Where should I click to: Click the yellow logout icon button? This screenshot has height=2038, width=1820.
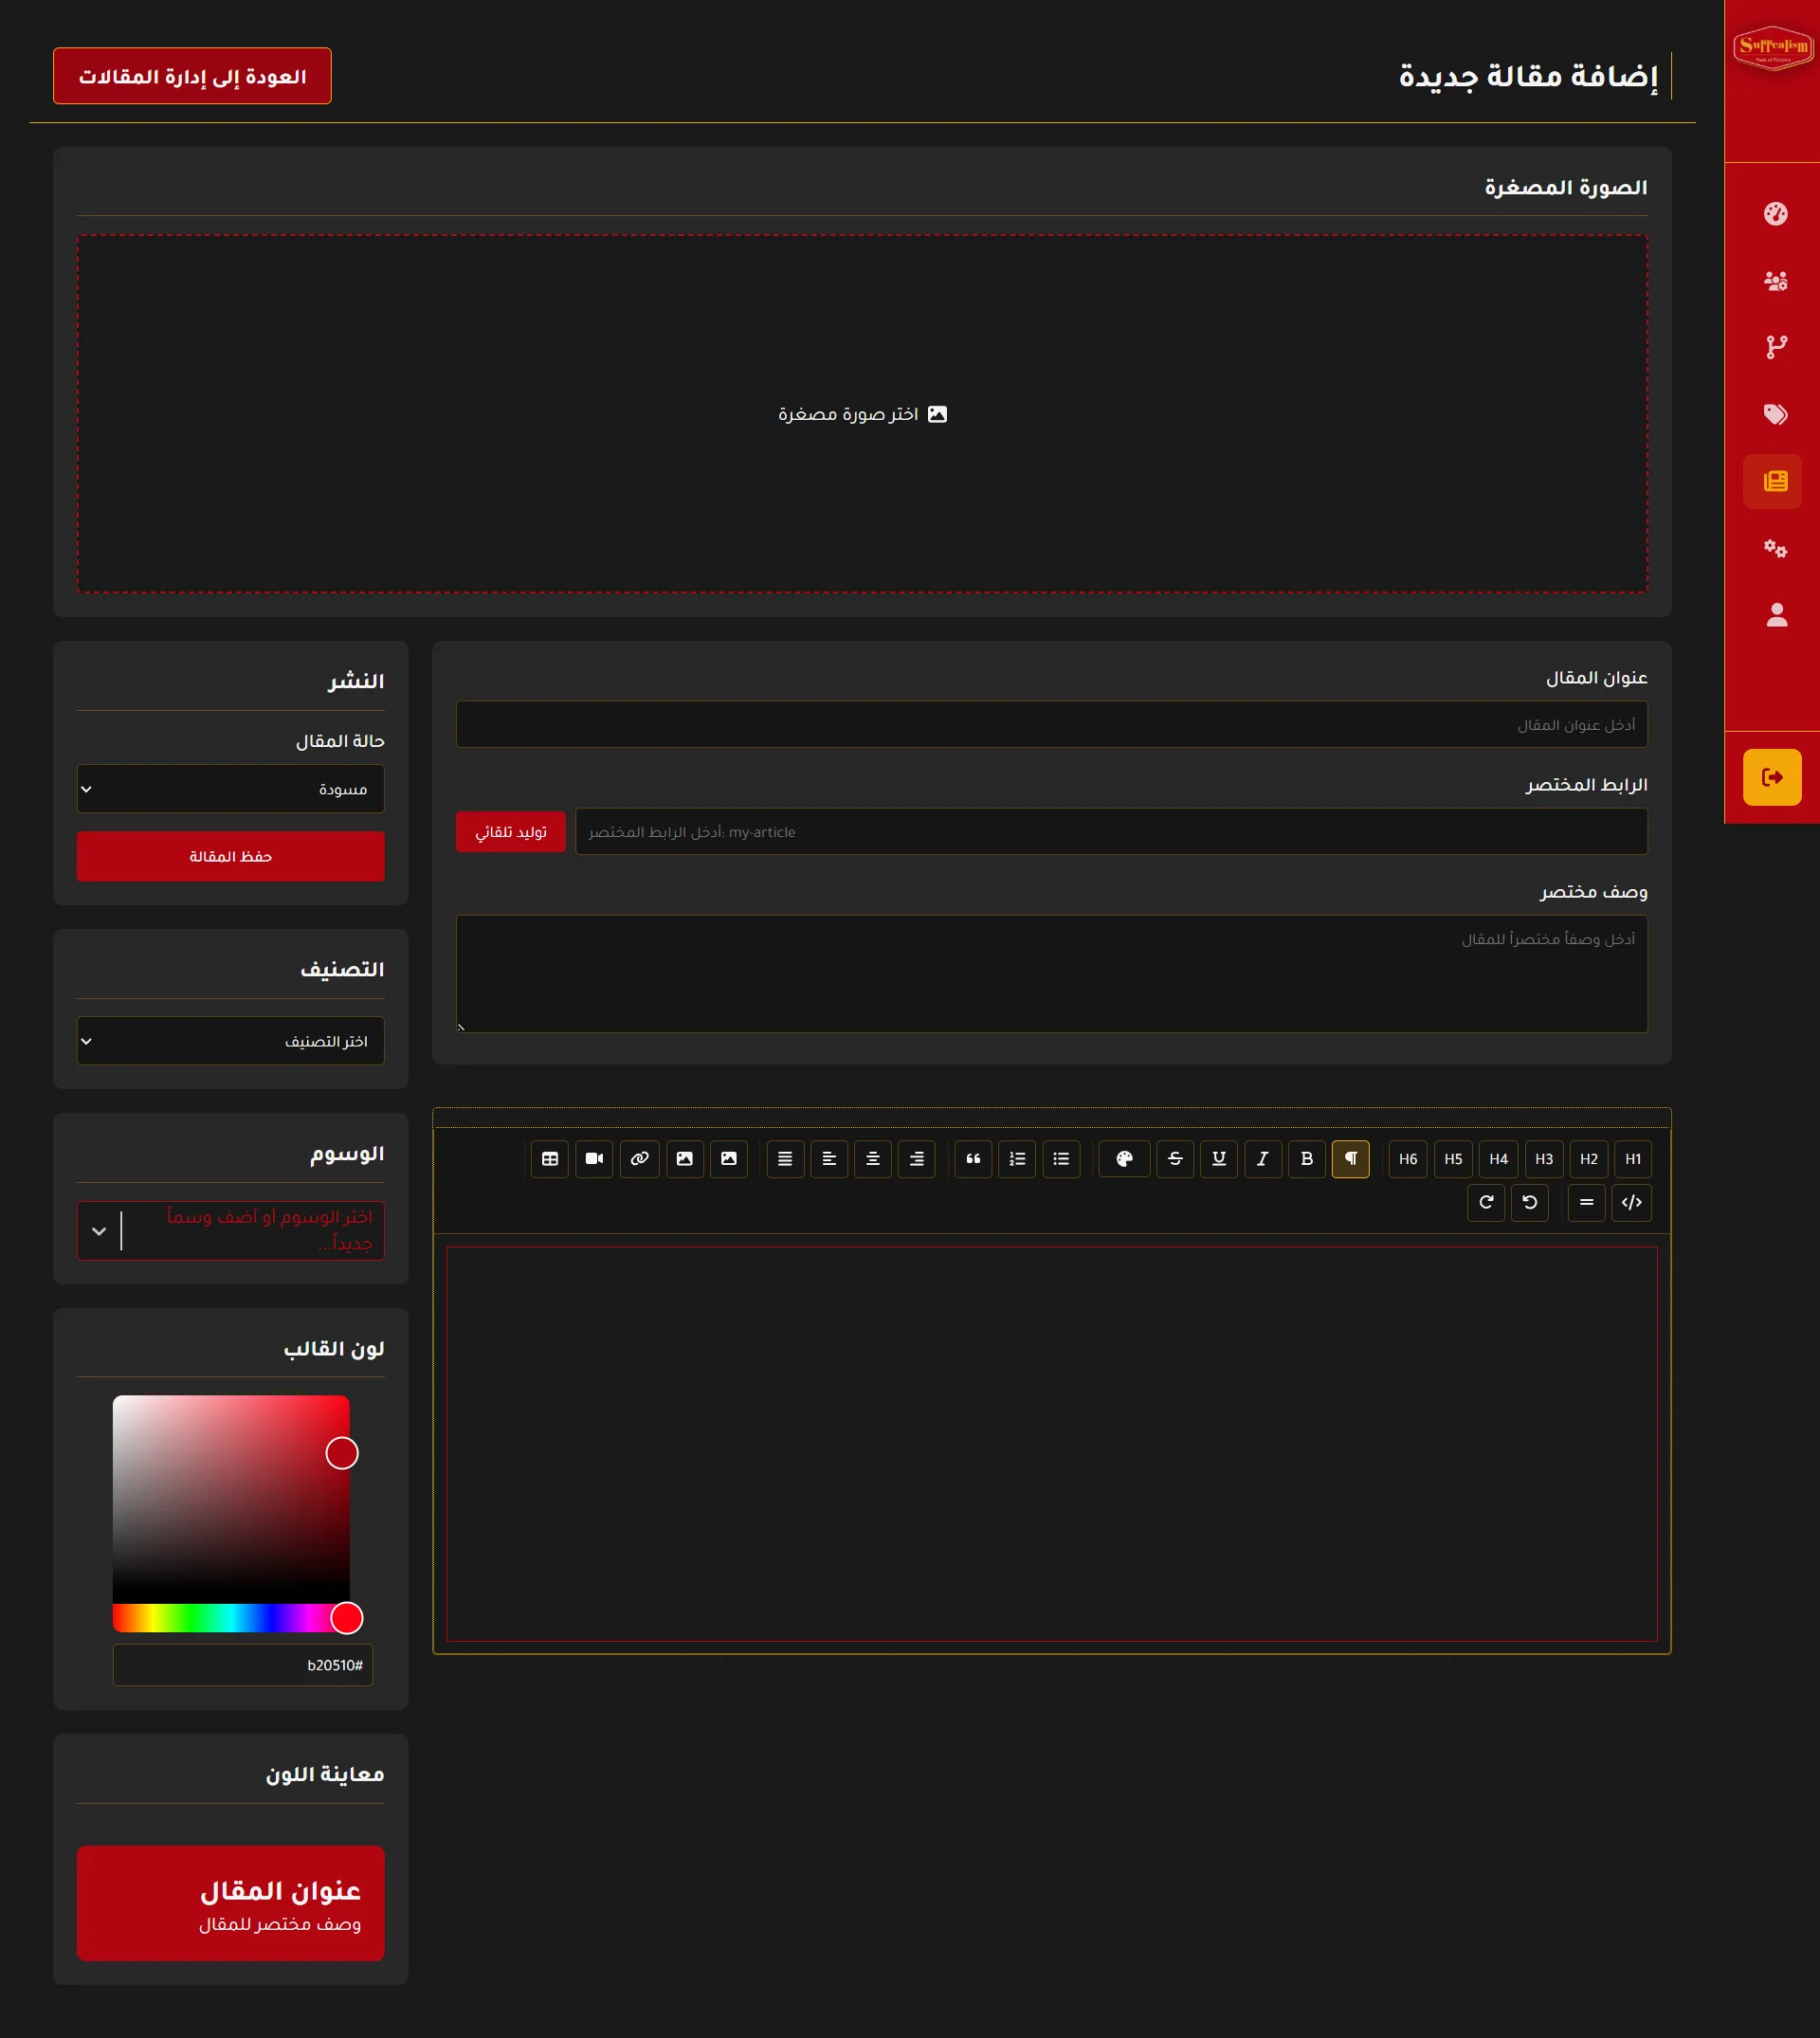[1772, 777]
